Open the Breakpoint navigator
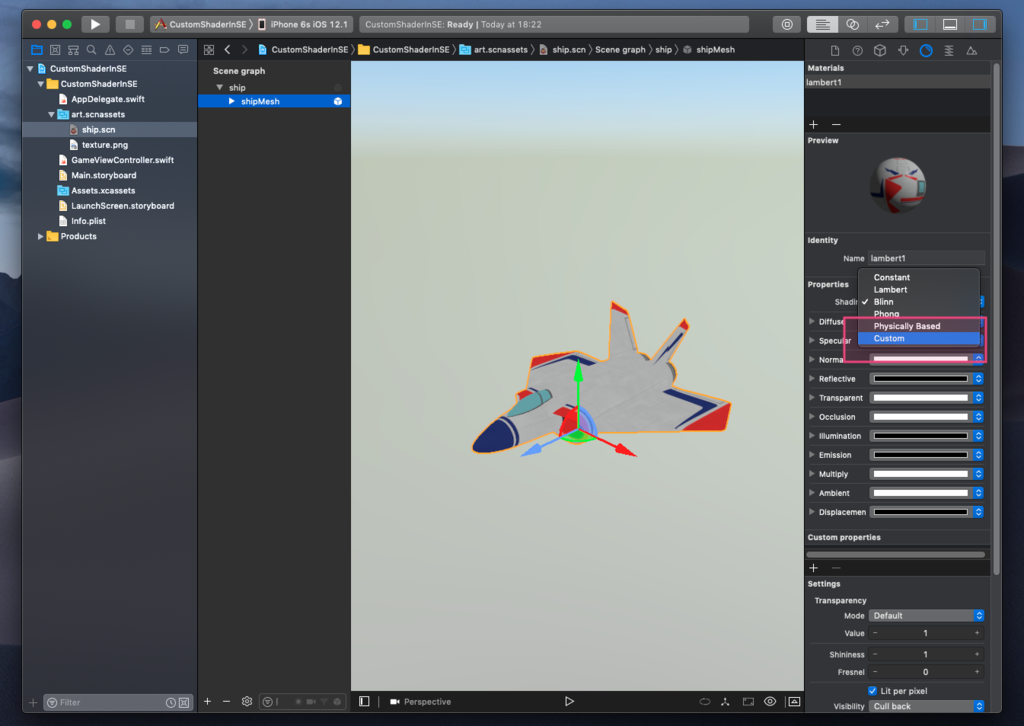Viewport: 1024px width, 726px height. [x=165, y=50]
